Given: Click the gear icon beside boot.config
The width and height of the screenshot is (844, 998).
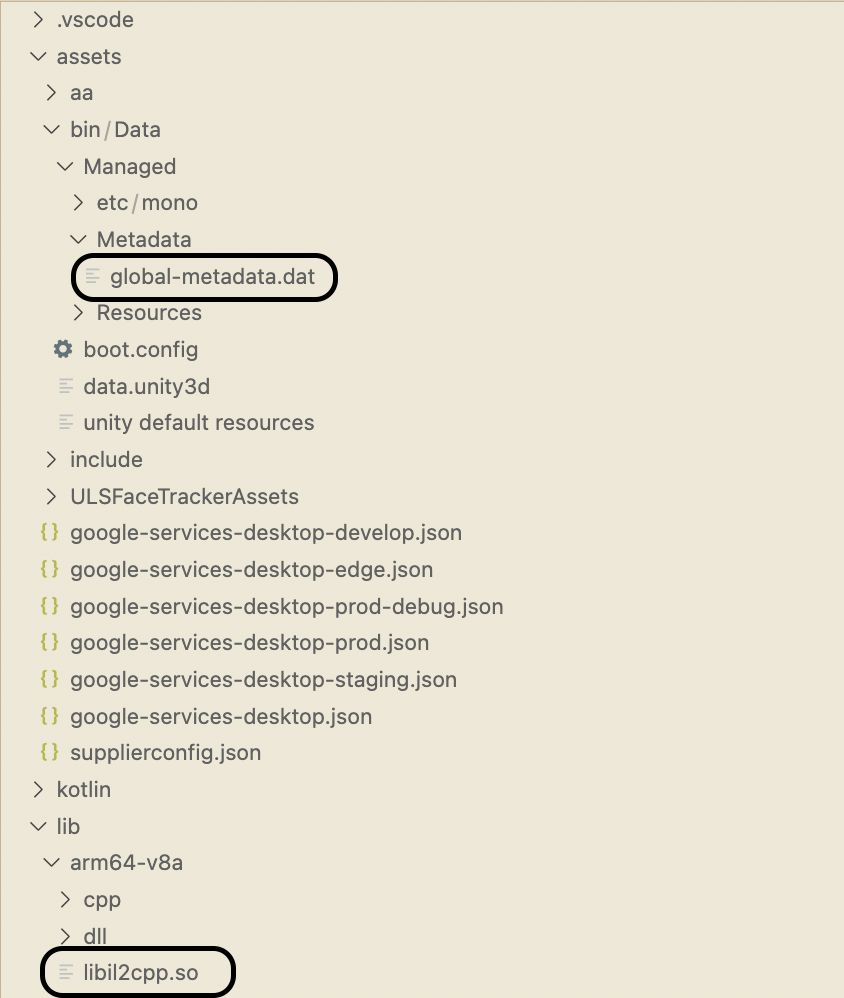Looking at the screenshot, I should click(63, 350).
